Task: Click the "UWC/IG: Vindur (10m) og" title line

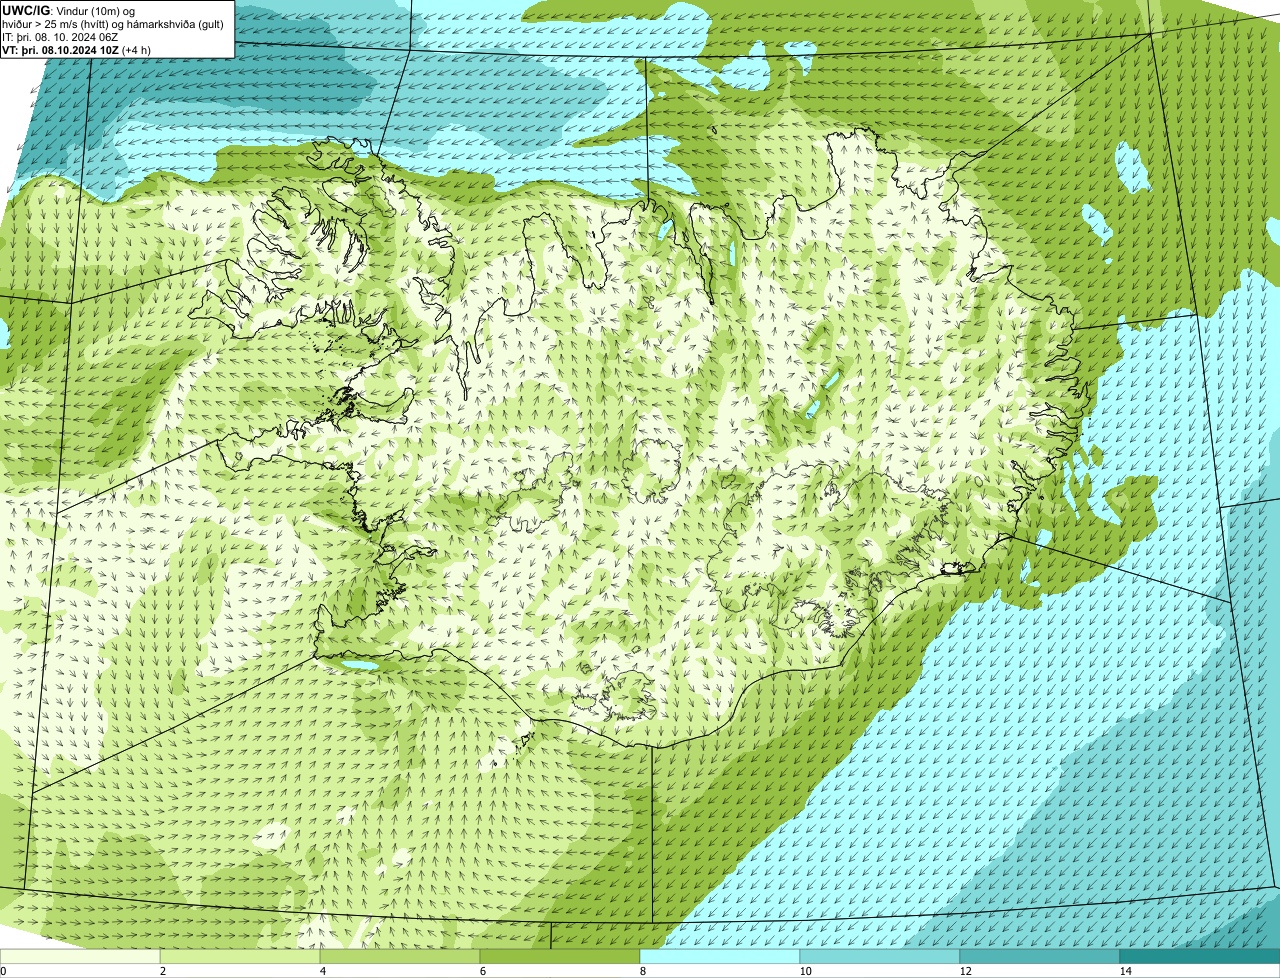Action: 69,10
